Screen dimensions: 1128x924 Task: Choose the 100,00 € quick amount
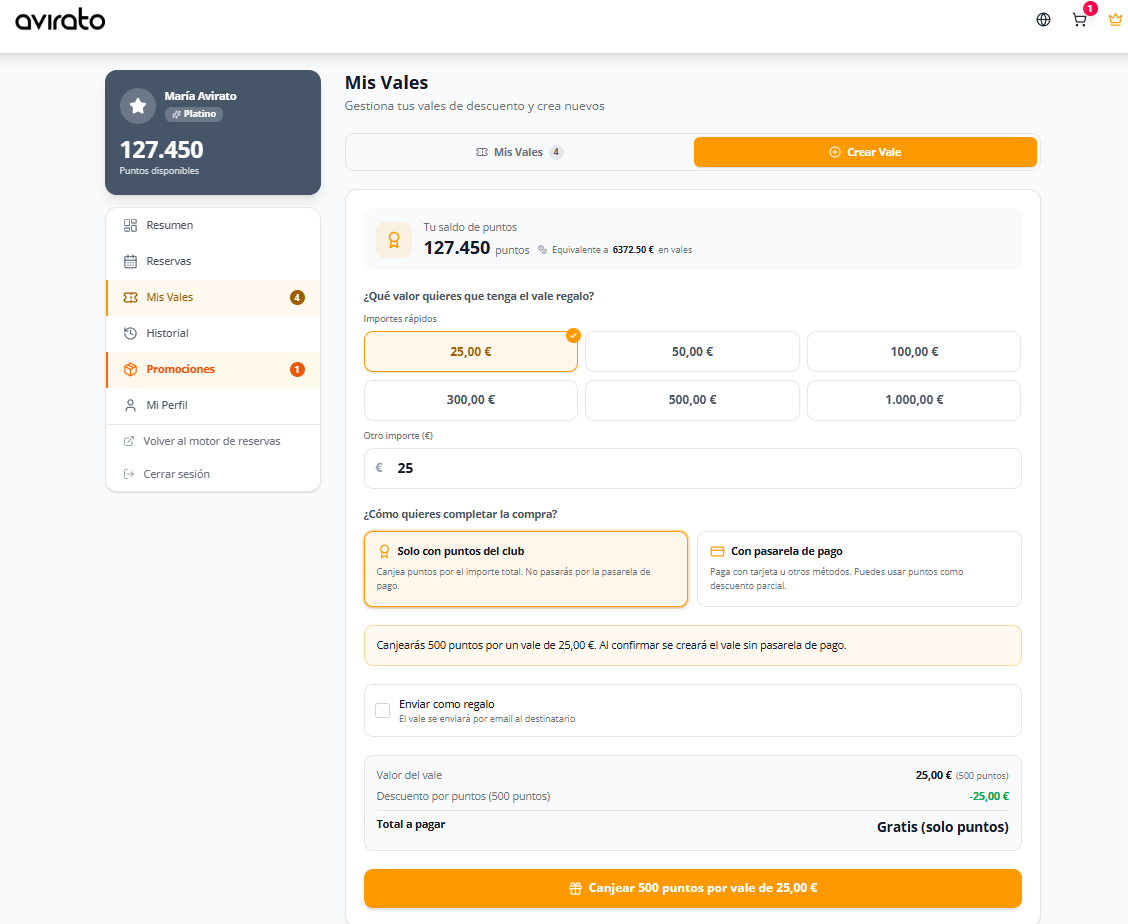(x=914, y=352)
